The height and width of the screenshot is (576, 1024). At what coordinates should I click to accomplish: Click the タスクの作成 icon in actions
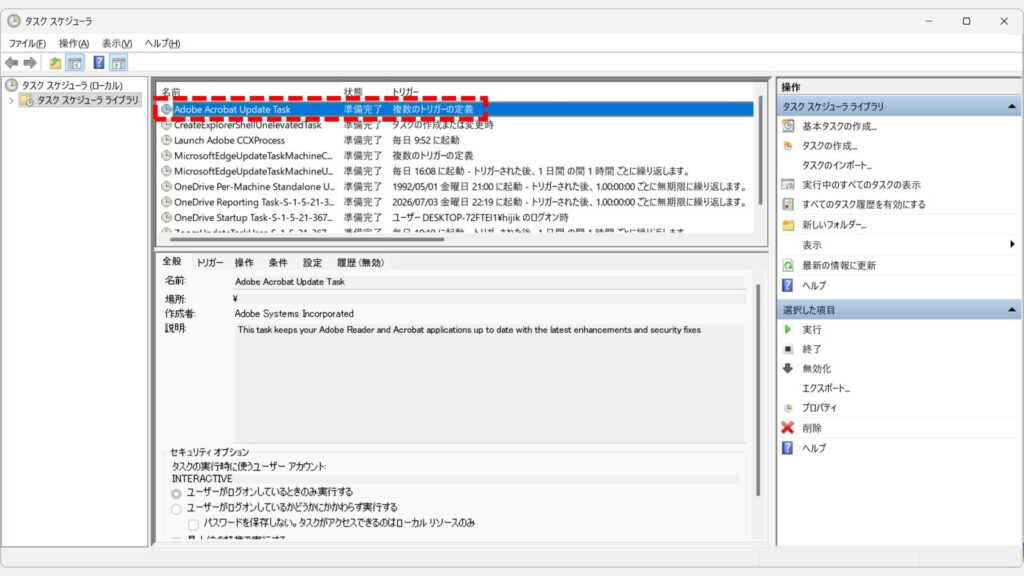click(x=788, y=146)
